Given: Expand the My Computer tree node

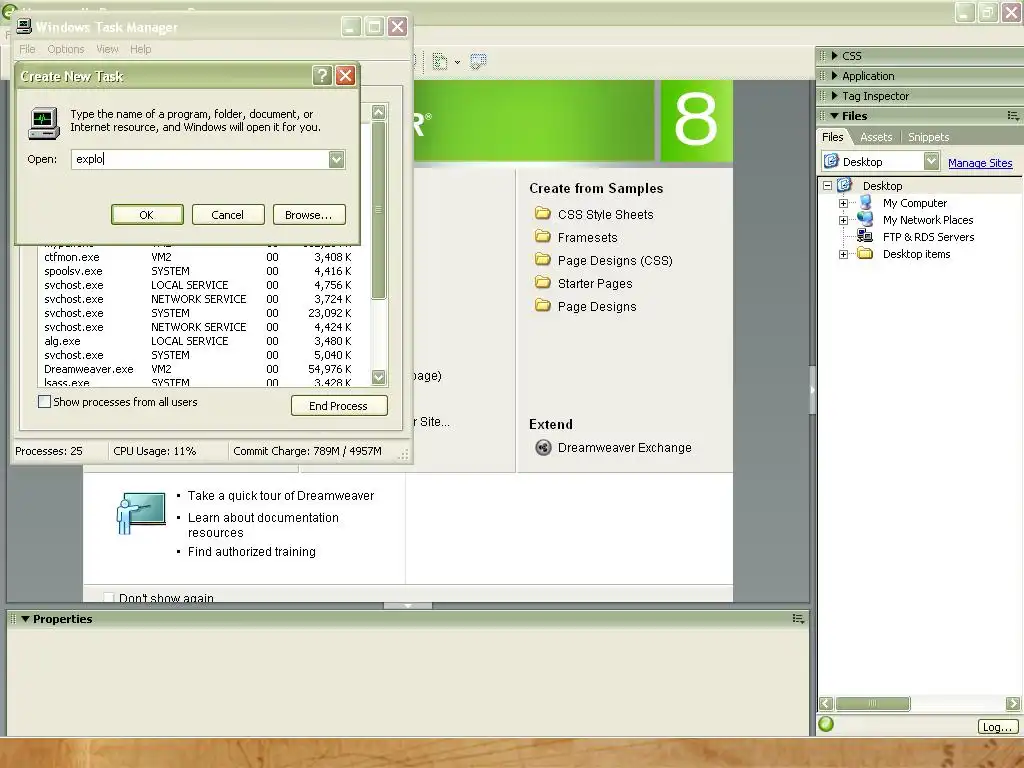Looking at the screenshot, I should tap(844, 203).
